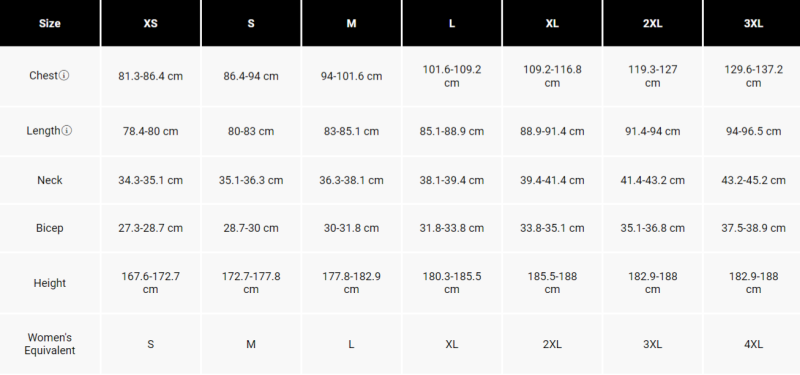
Task: Click the Women's Equivalent row label
Action: [x=50, y=344]
